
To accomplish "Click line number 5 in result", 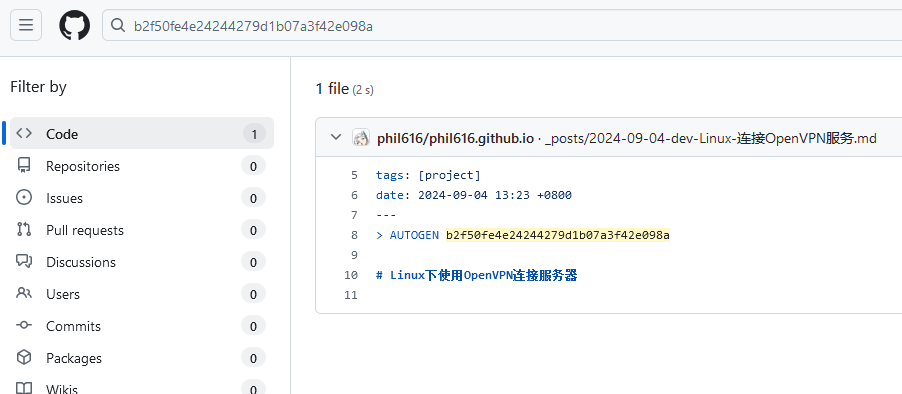I will coord(354,175).
